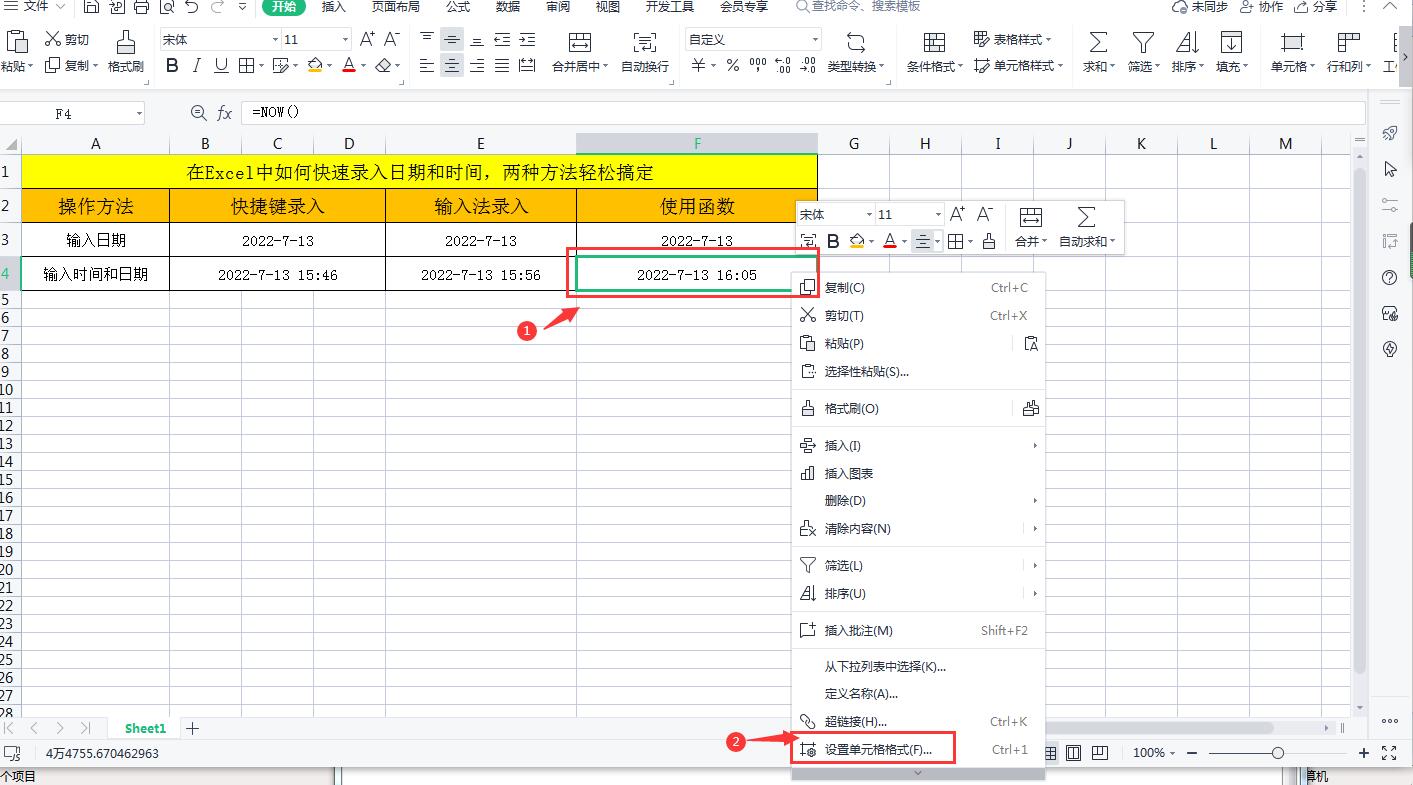Screen dimensions: 1413x785
Task: Click the Format Painter (格式刷) in the ribbon
Action: [x=125, y=51]
